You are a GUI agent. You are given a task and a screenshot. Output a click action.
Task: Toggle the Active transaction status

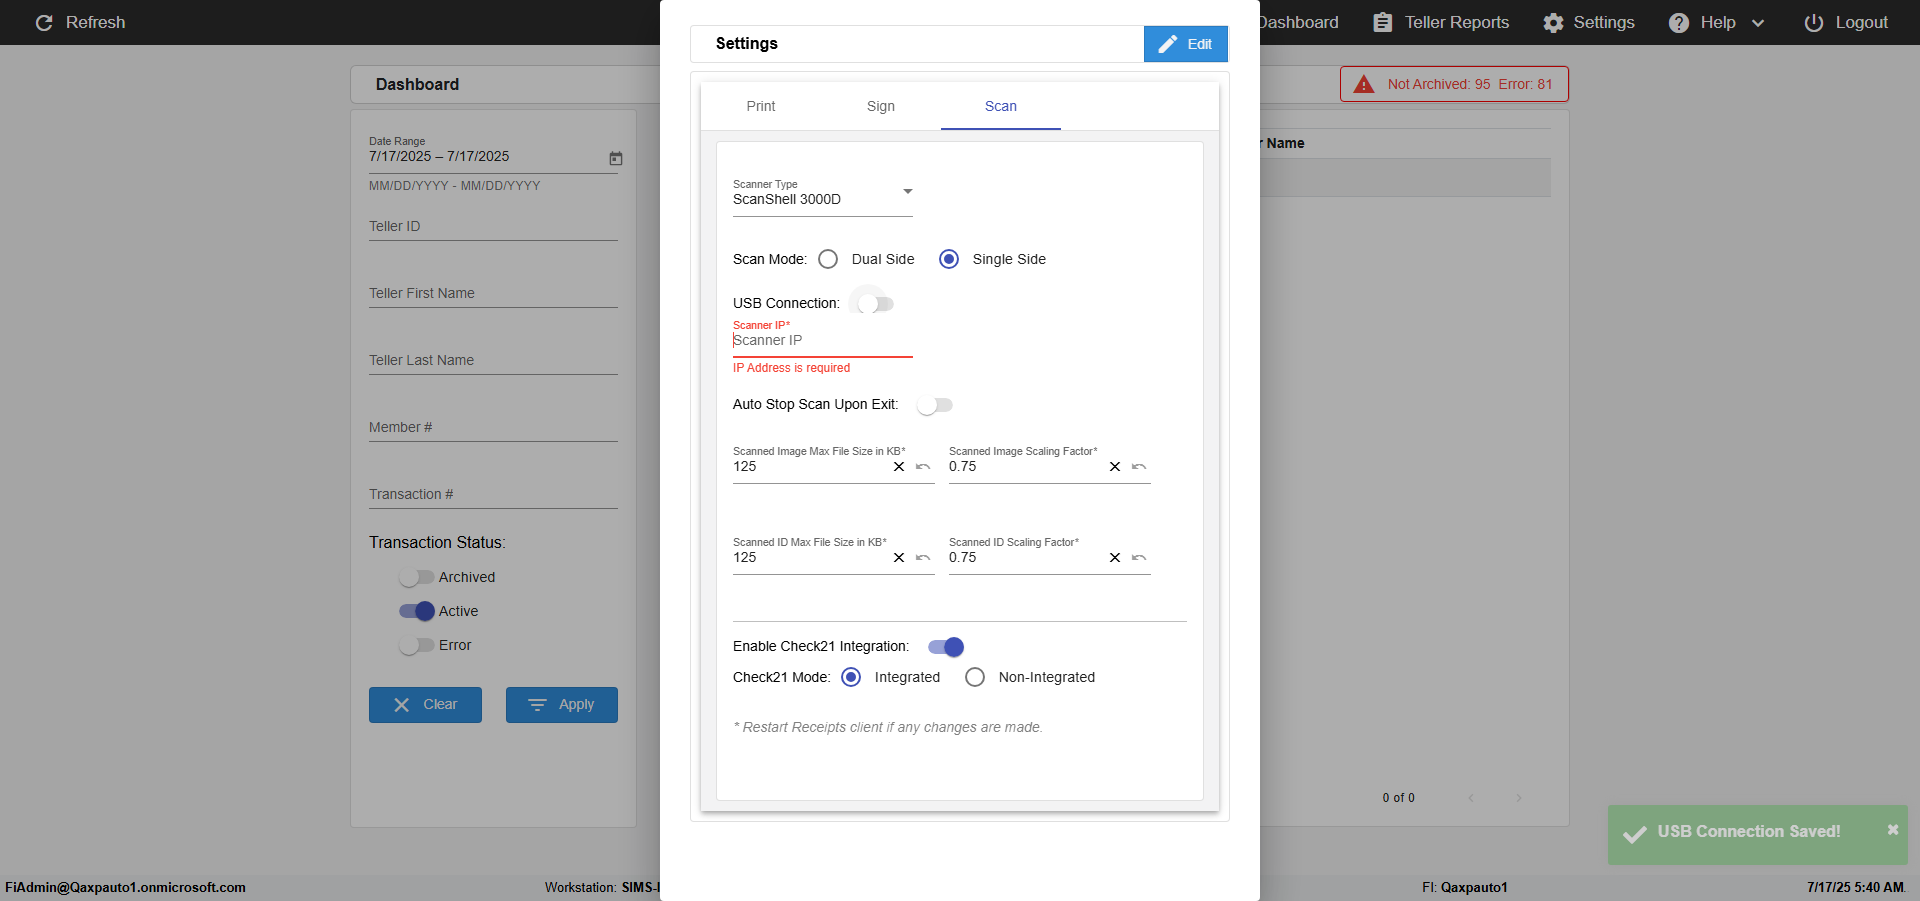pos(417,611)
